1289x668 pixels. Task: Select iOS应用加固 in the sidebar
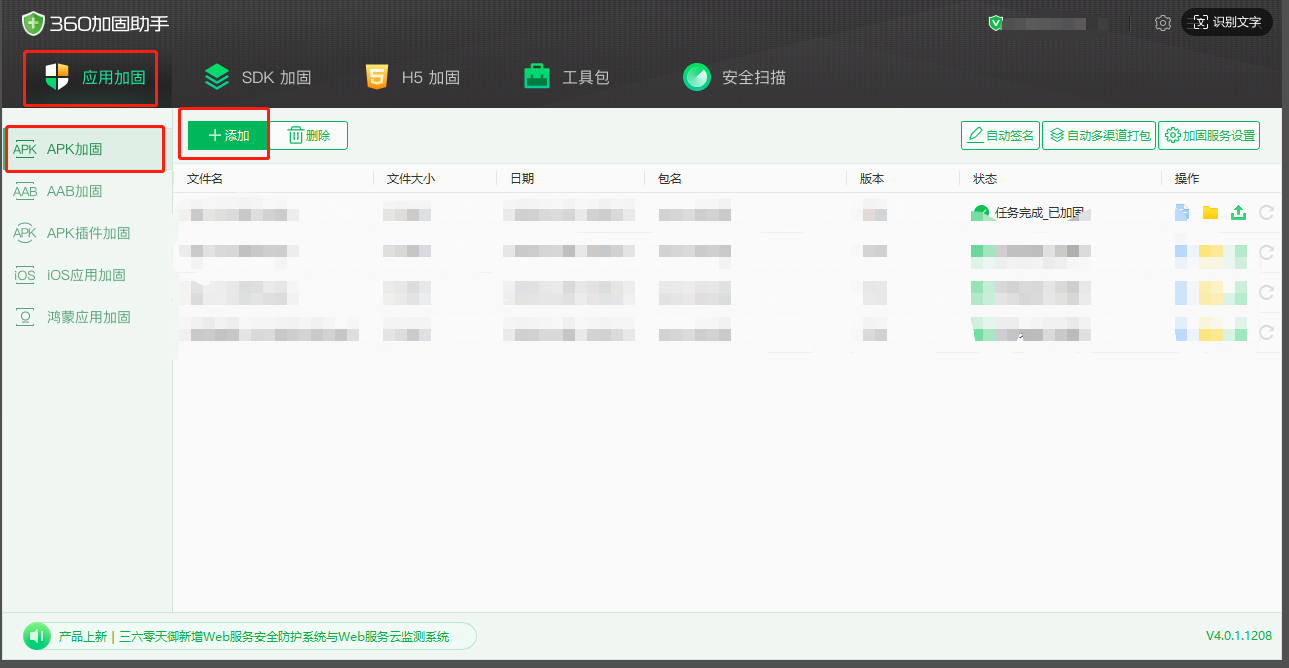coord(86,275)
